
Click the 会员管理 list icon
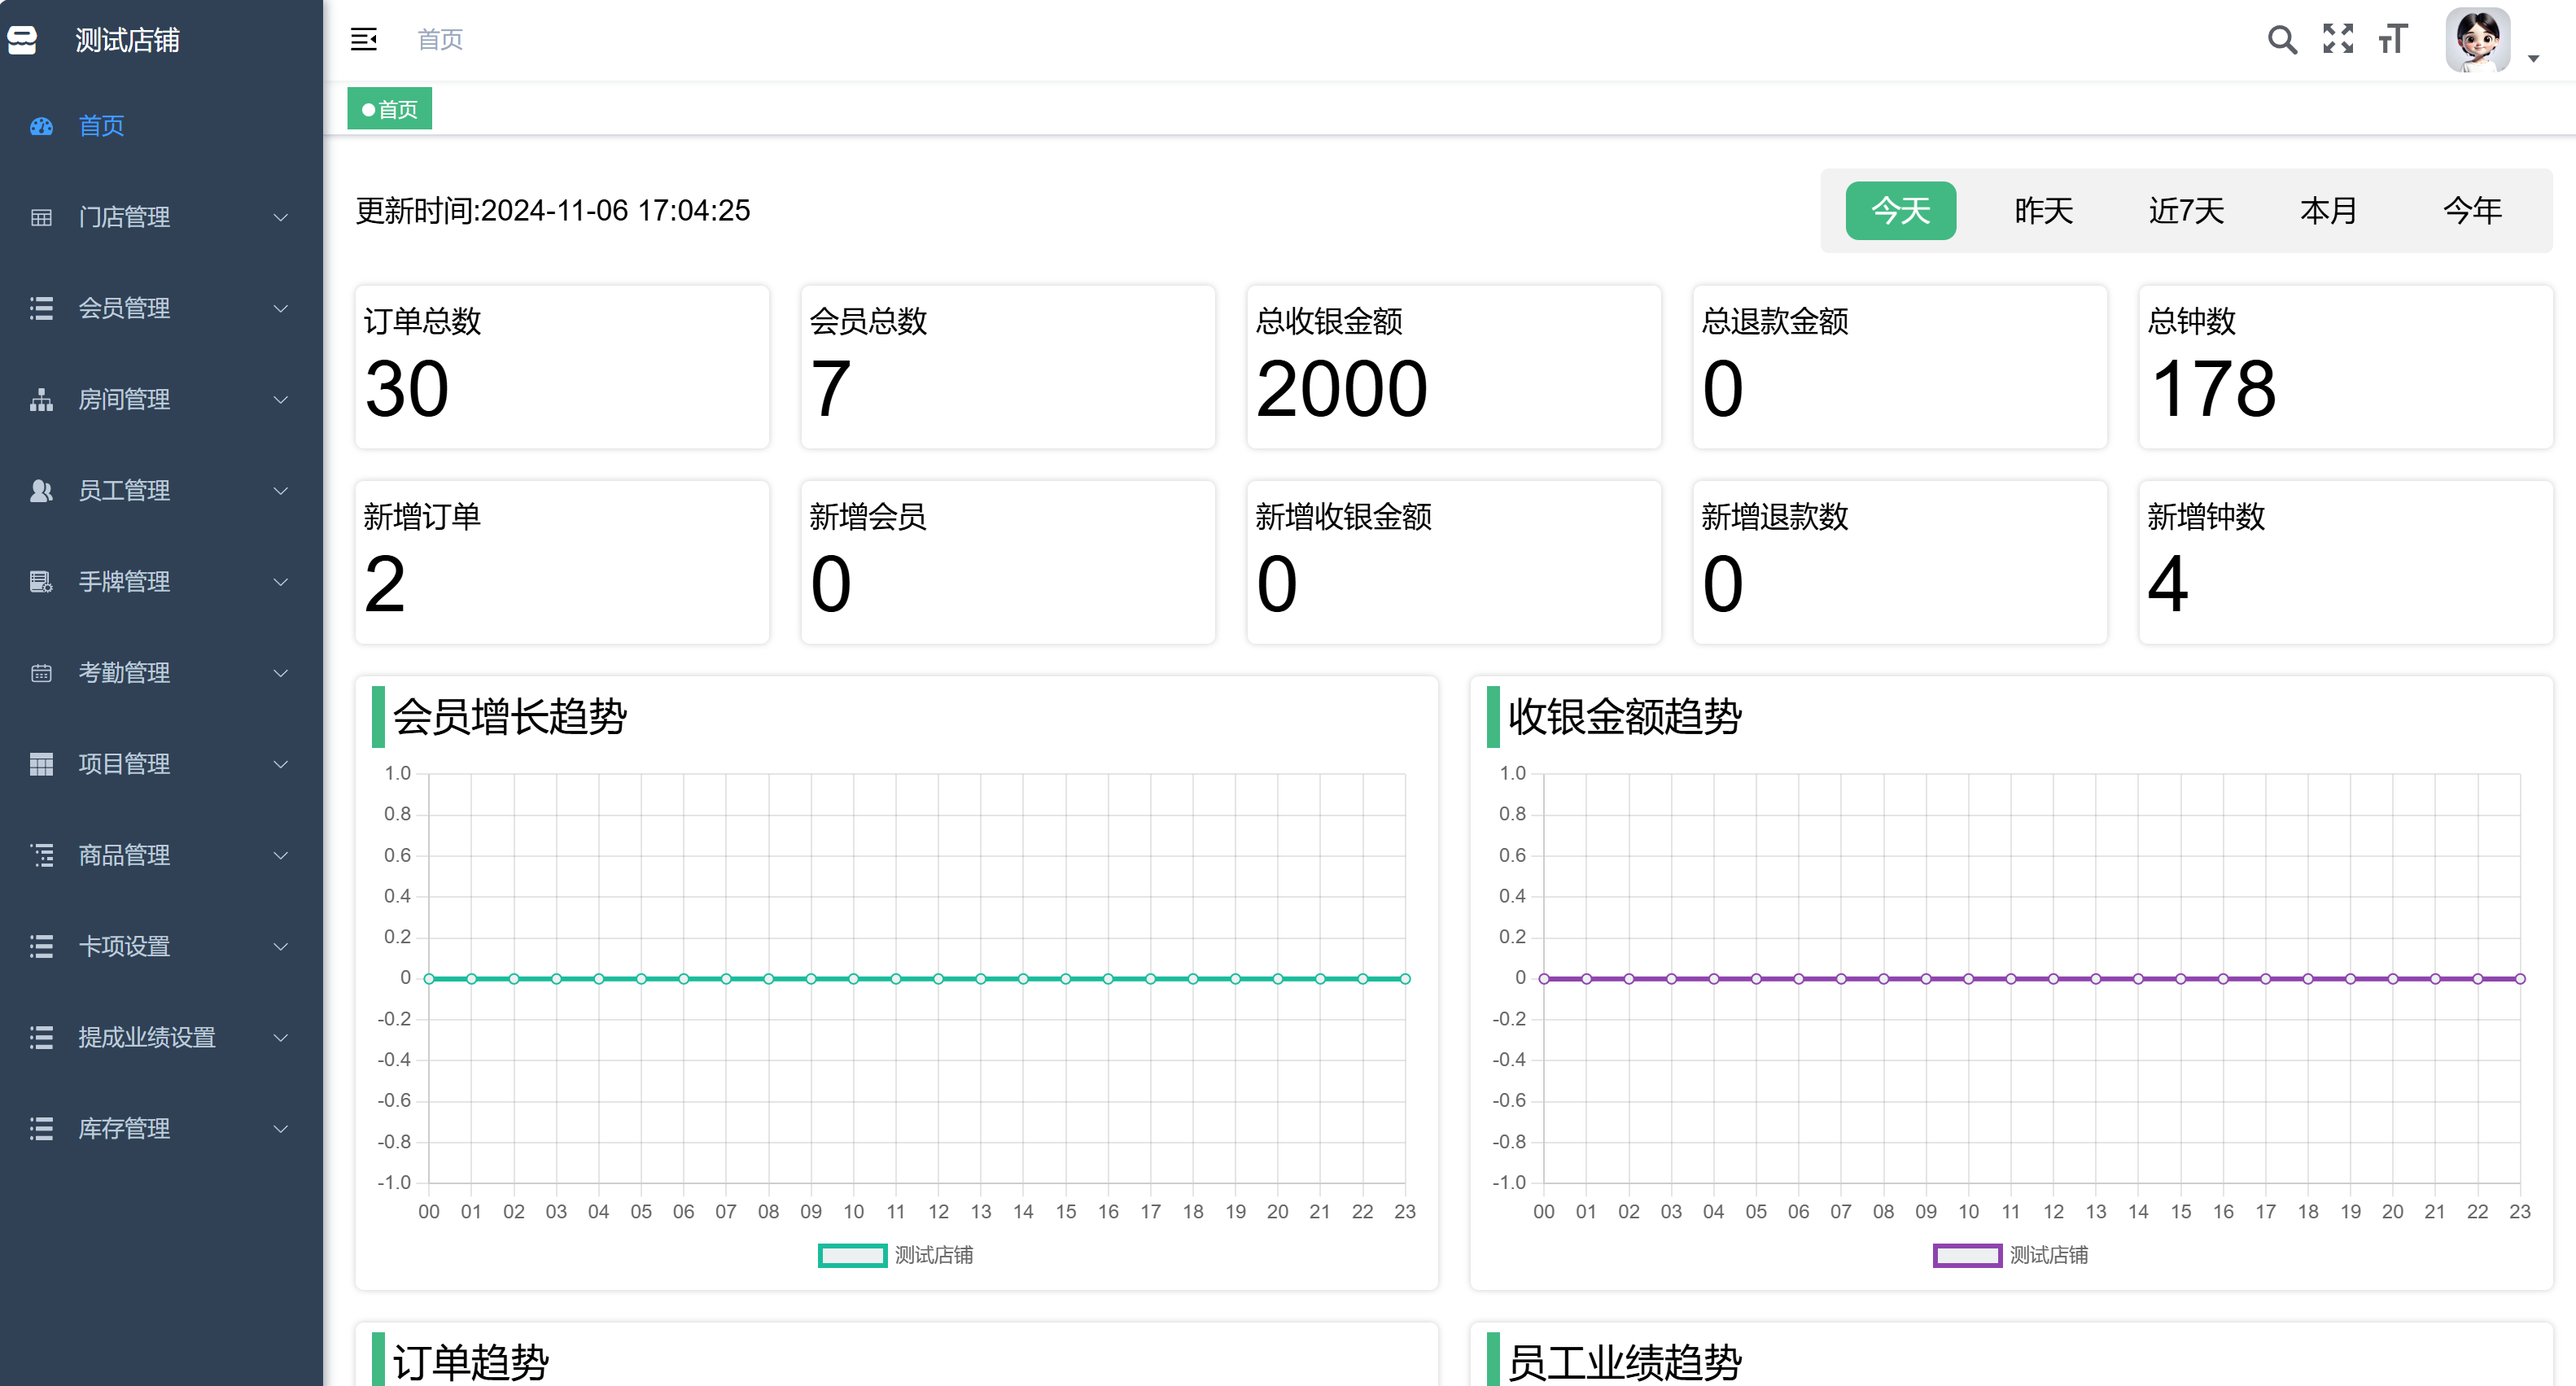click(x=41, y=308)
